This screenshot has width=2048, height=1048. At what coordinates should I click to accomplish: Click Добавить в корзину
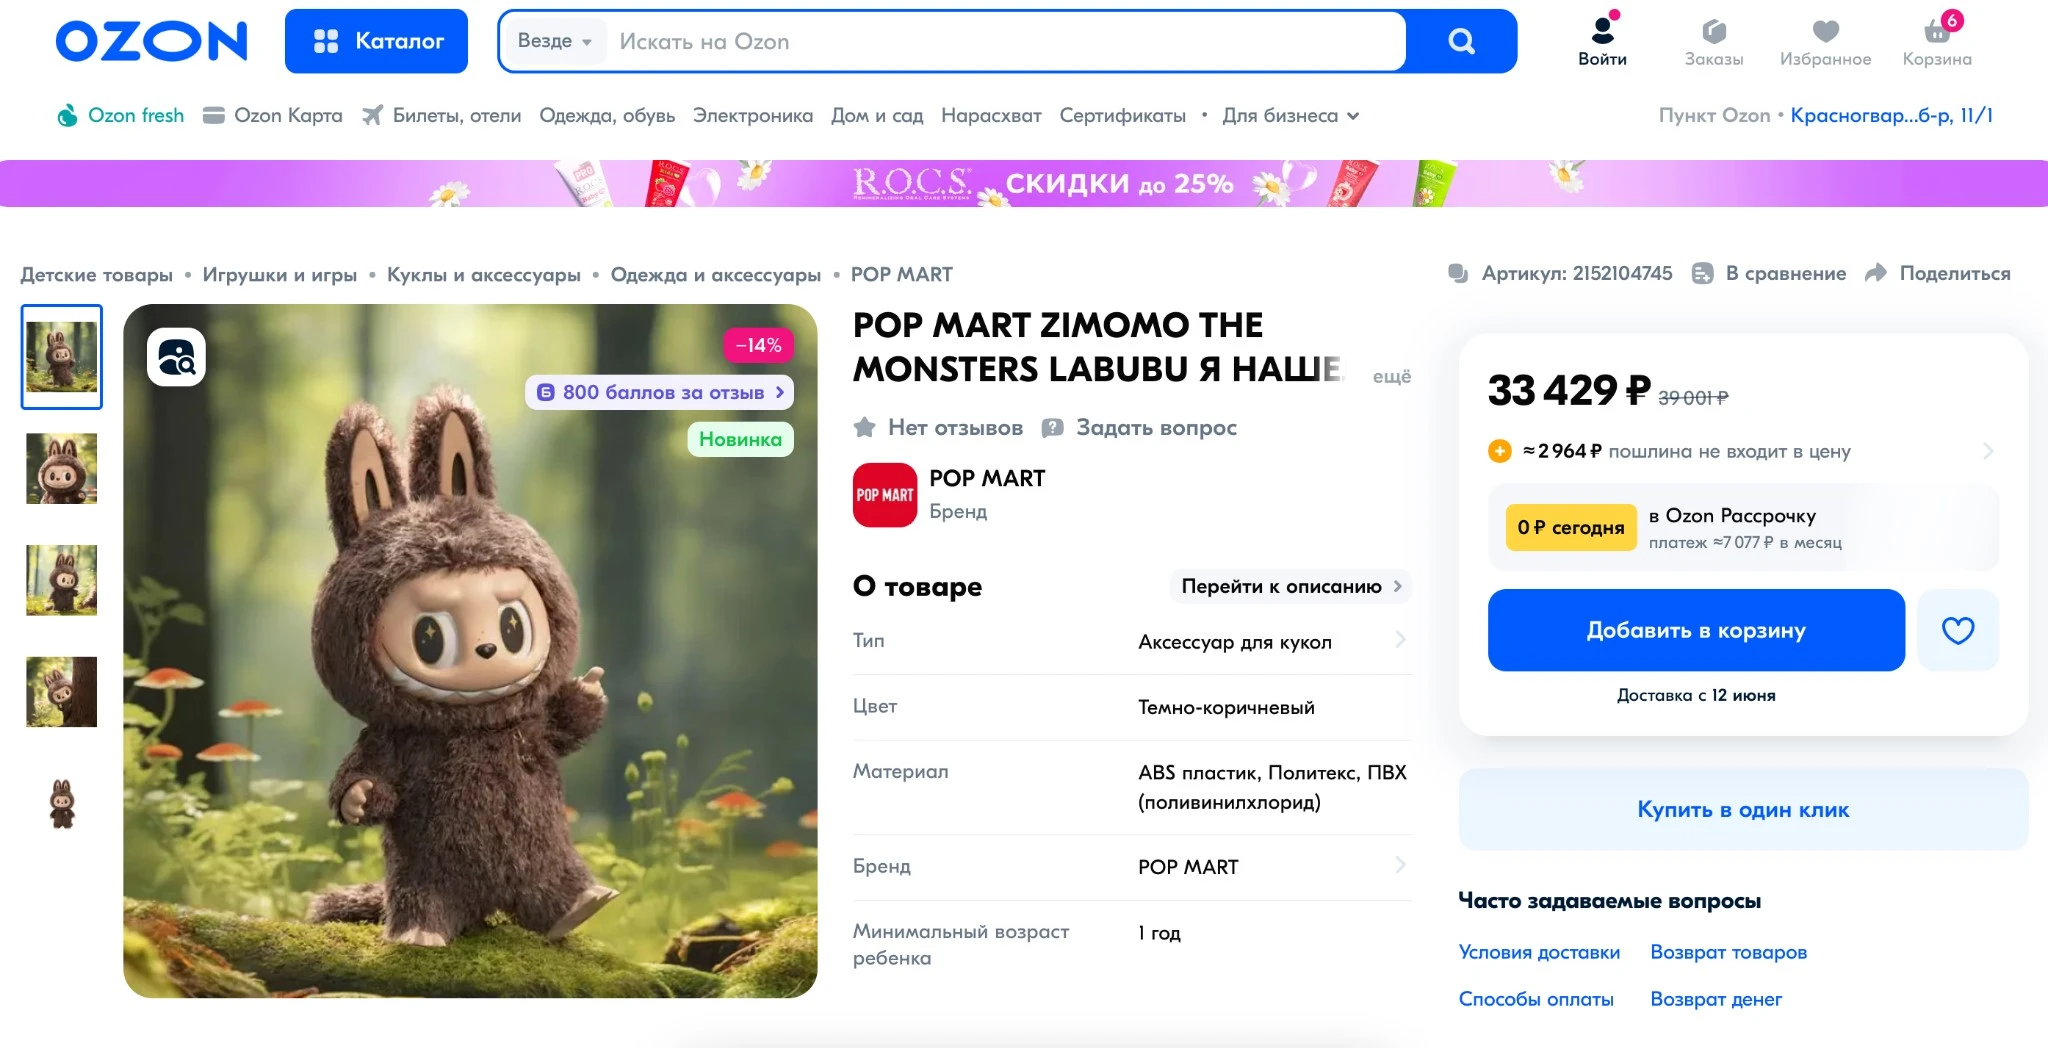pyautogui.click(x=1696, y=630)
